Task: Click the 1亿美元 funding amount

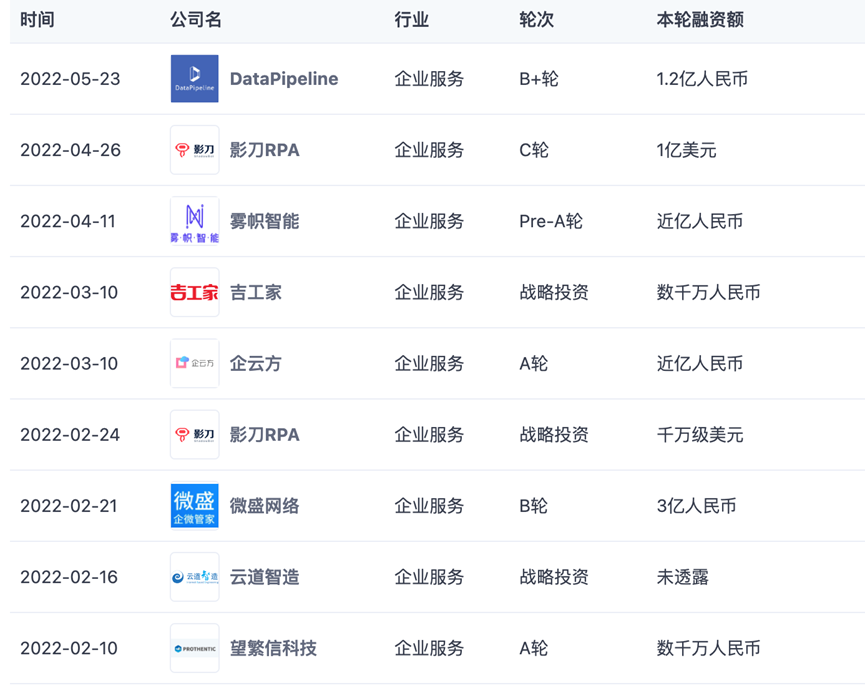Action: click(686, 150)
